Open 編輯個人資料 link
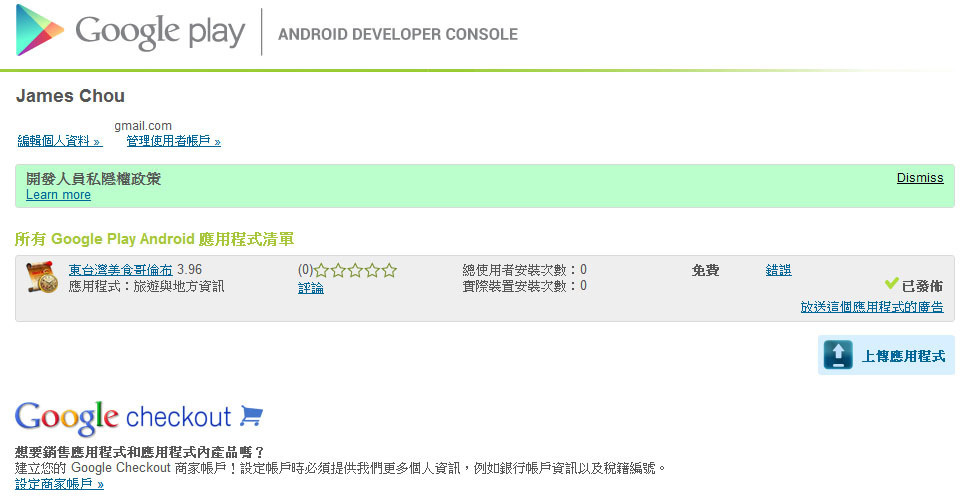 click(x=60, y=141)
